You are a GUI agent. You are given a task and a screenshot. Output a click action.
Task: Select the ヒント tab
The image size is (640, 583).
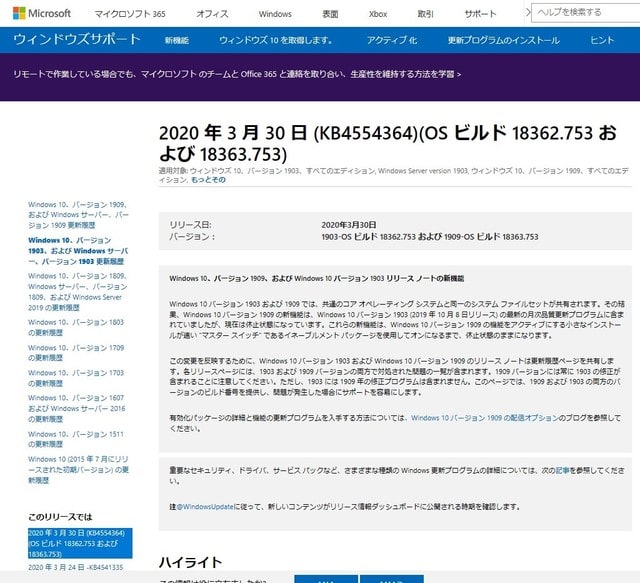(x=602, y=40)
